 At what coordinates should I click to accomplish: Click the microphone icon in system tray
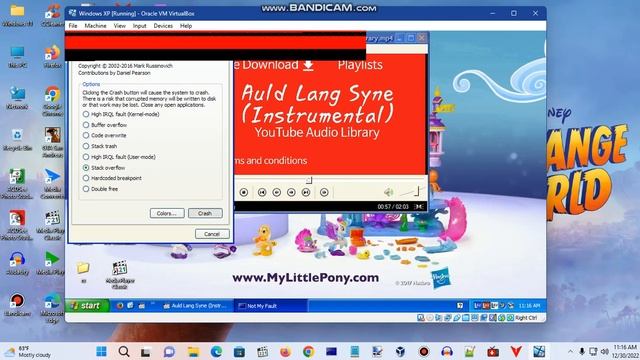[582, 351]
